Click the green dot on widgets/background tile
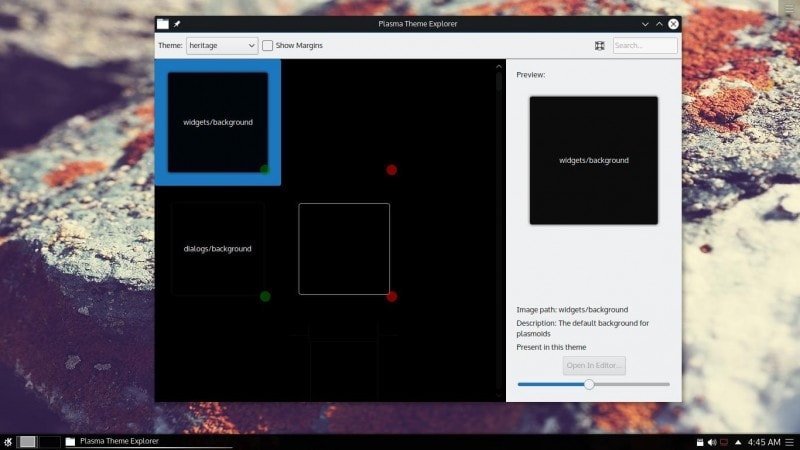The height and width of the screenshot is (450, 800). click(x=265, y=170)
